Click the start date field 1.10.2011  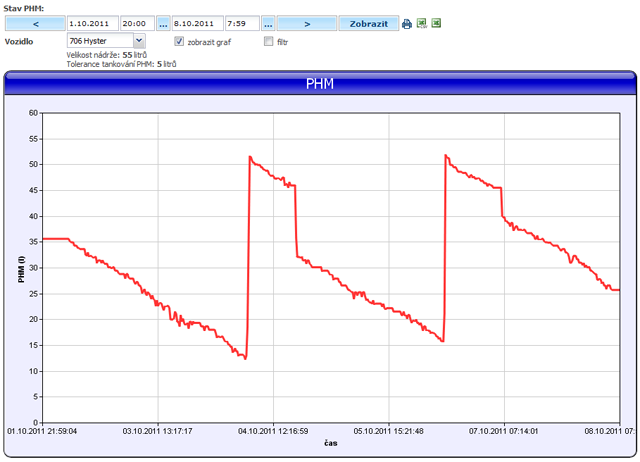92,23
